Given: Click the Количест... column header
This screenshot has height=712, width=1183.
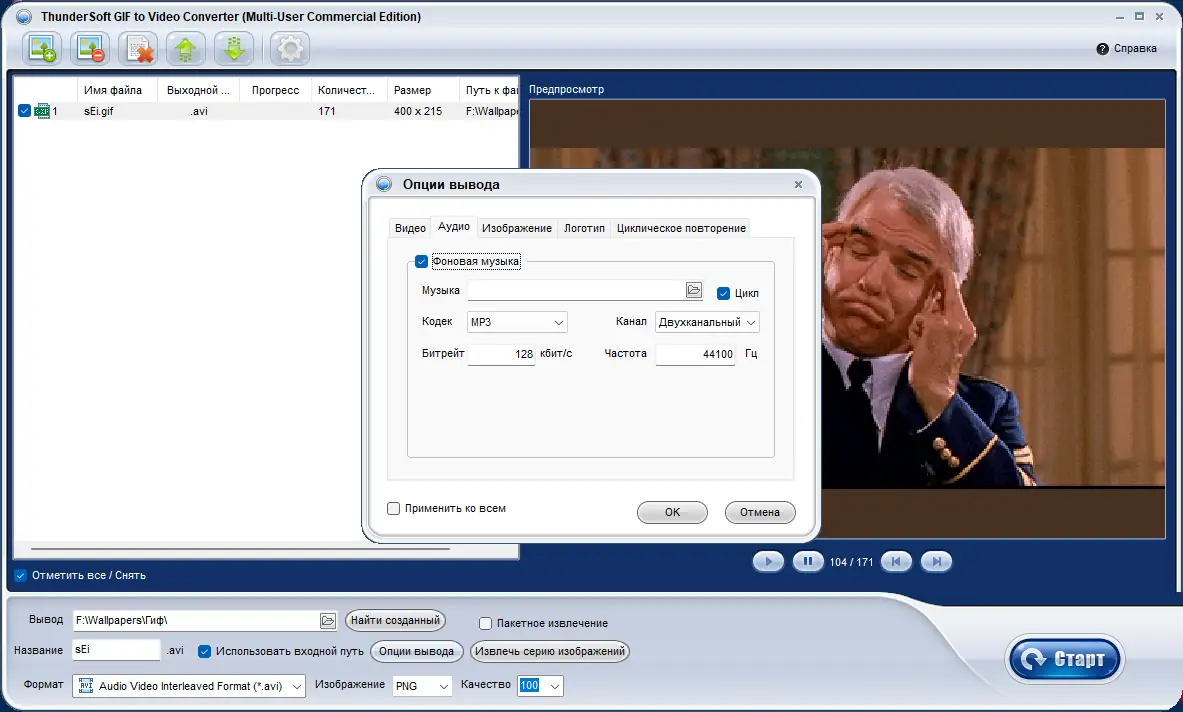Looking at the screenshot, I should point(349,90).
